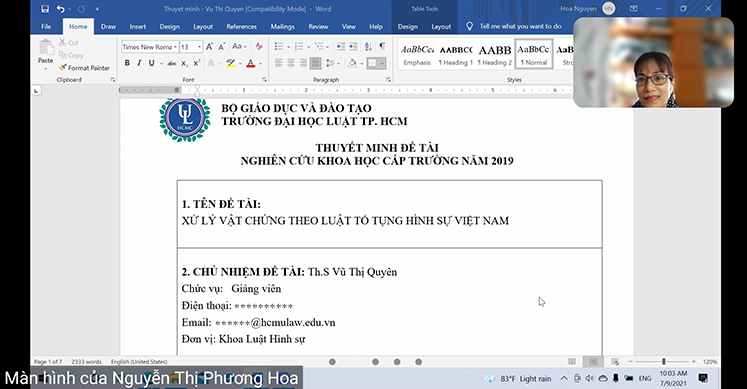
Task: Increase the paragraph indent
Action: (x=353, y=47)
